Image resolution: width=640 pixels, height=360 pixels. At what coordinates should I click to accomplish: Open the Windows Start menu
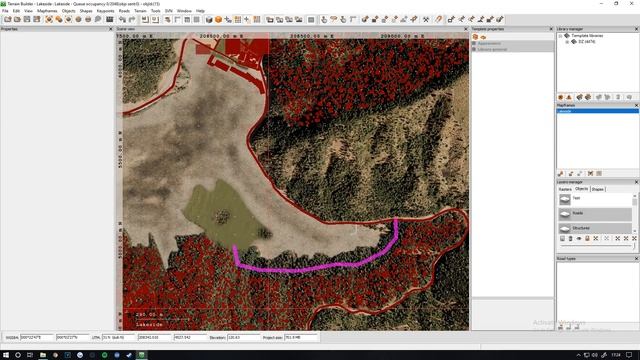click(6, 355)
